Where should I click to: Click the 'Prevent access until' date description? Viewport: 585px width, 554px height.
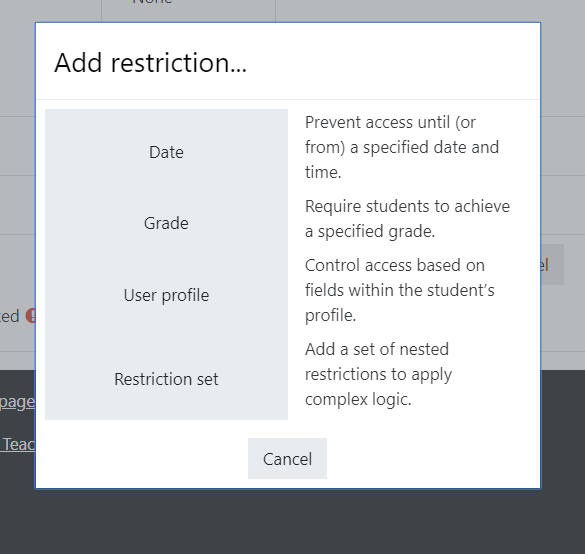click(402, 147)
